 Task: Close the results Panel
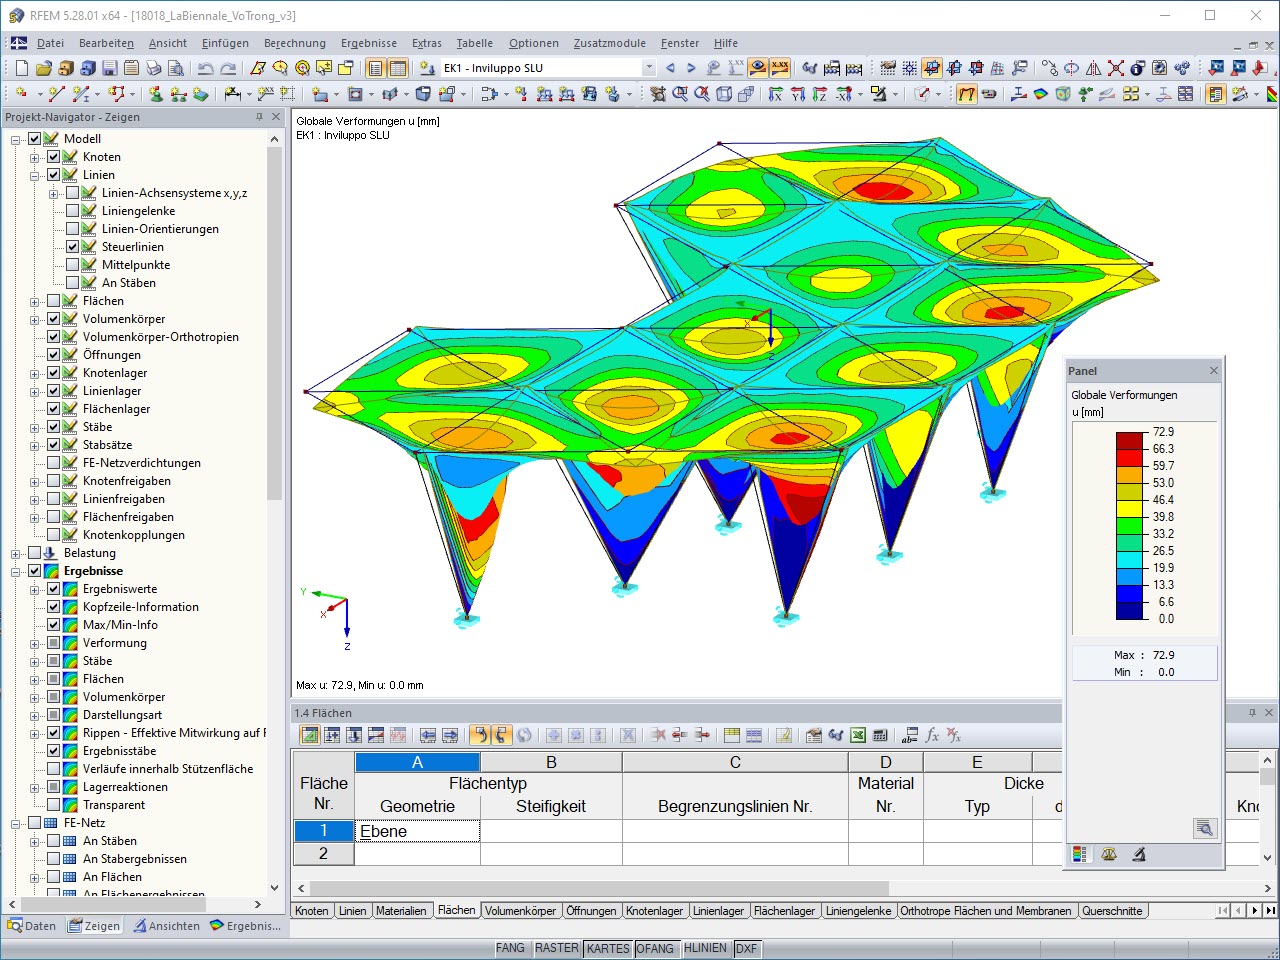click(1214, 371)
